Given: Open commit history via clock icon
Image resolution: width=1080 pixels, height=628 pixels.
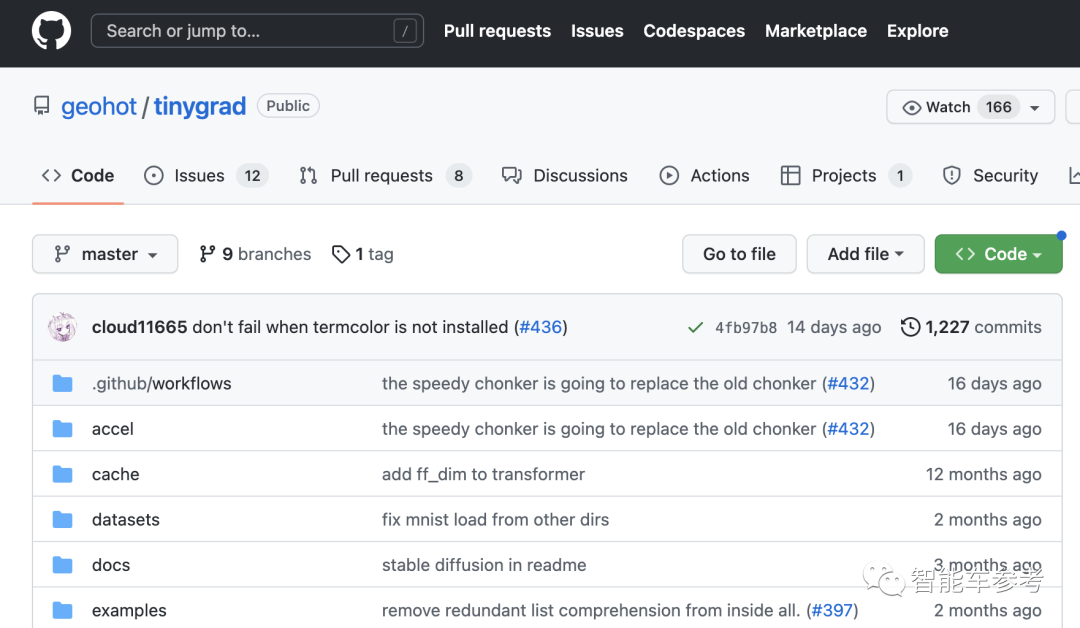Looking at the screenshot, I should point(910,327).
